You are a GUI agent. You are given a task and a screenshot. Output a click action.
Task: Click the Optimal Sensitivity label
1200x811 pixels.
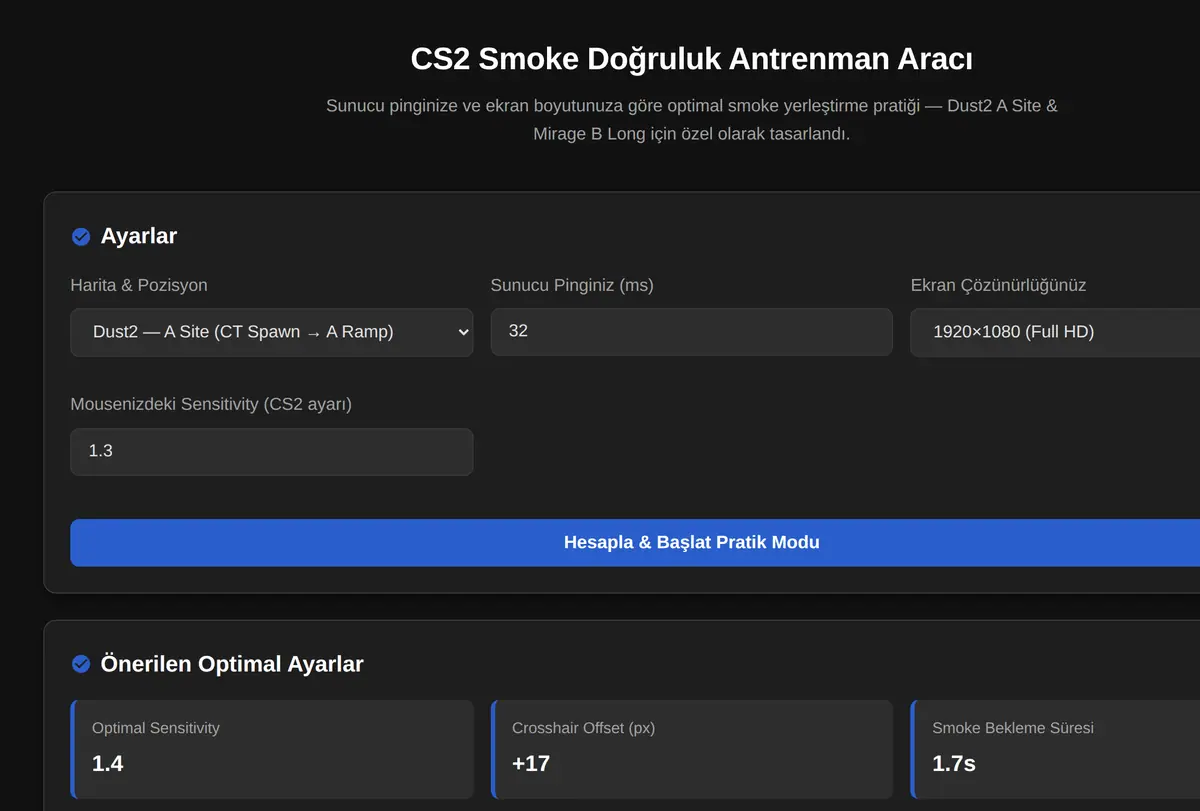155,728
